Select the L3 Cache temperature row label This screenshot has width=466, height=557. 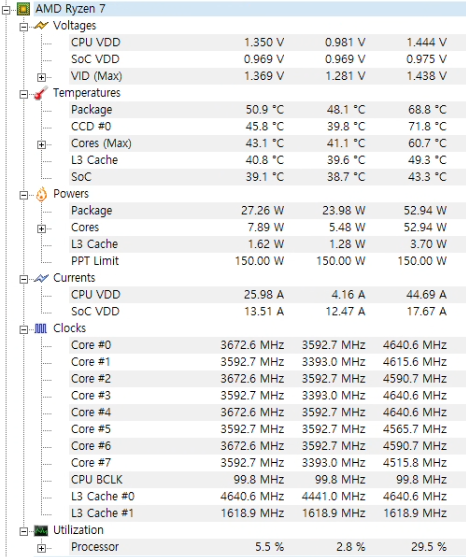point(94,160)
